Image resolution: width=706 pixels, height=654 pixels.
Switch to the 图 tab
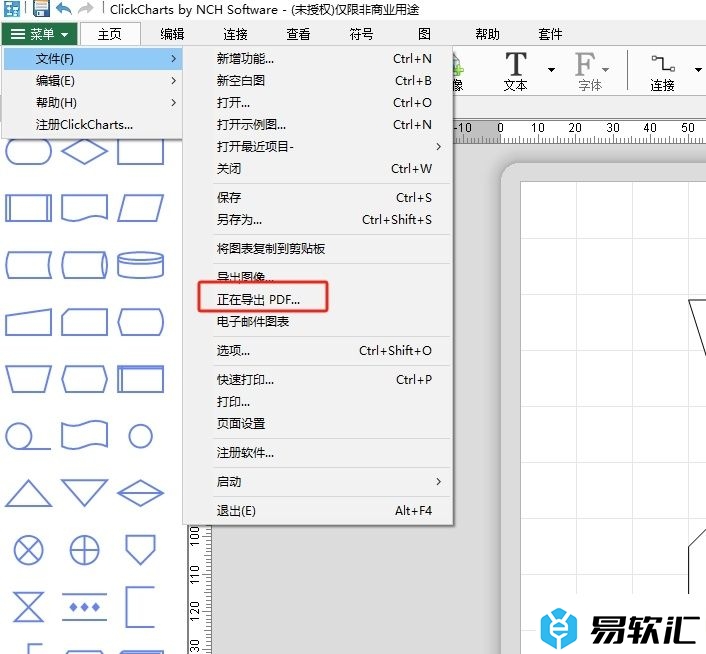(424, 34)
